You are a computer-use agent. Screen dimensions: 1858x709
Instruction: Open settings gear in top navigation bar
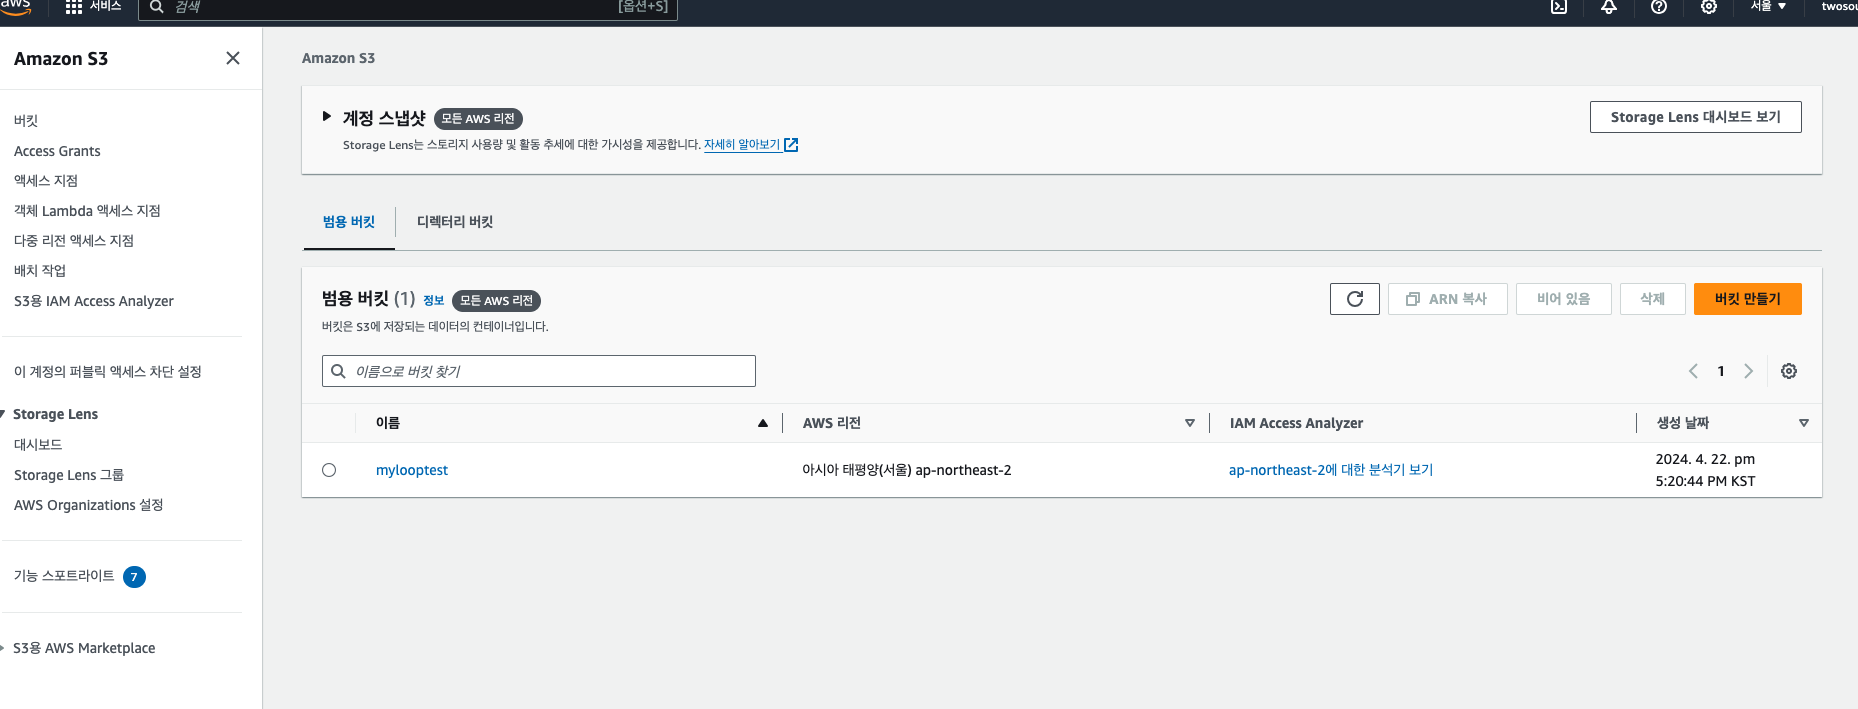[x=1709, y=7]
